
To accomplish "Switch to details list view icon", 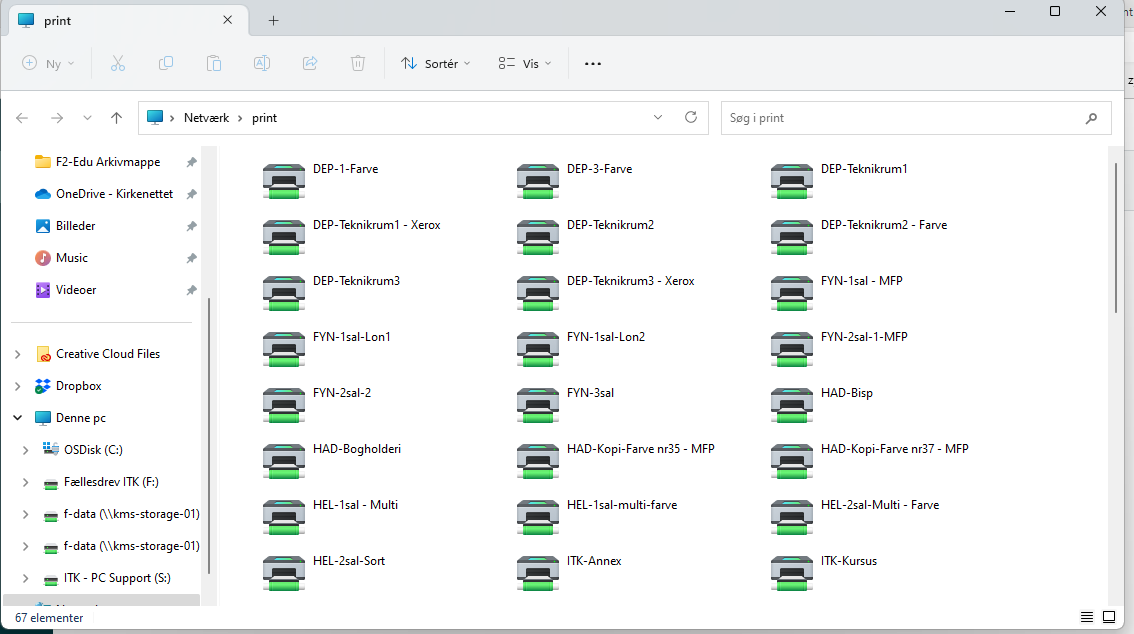I will 1086,617.
